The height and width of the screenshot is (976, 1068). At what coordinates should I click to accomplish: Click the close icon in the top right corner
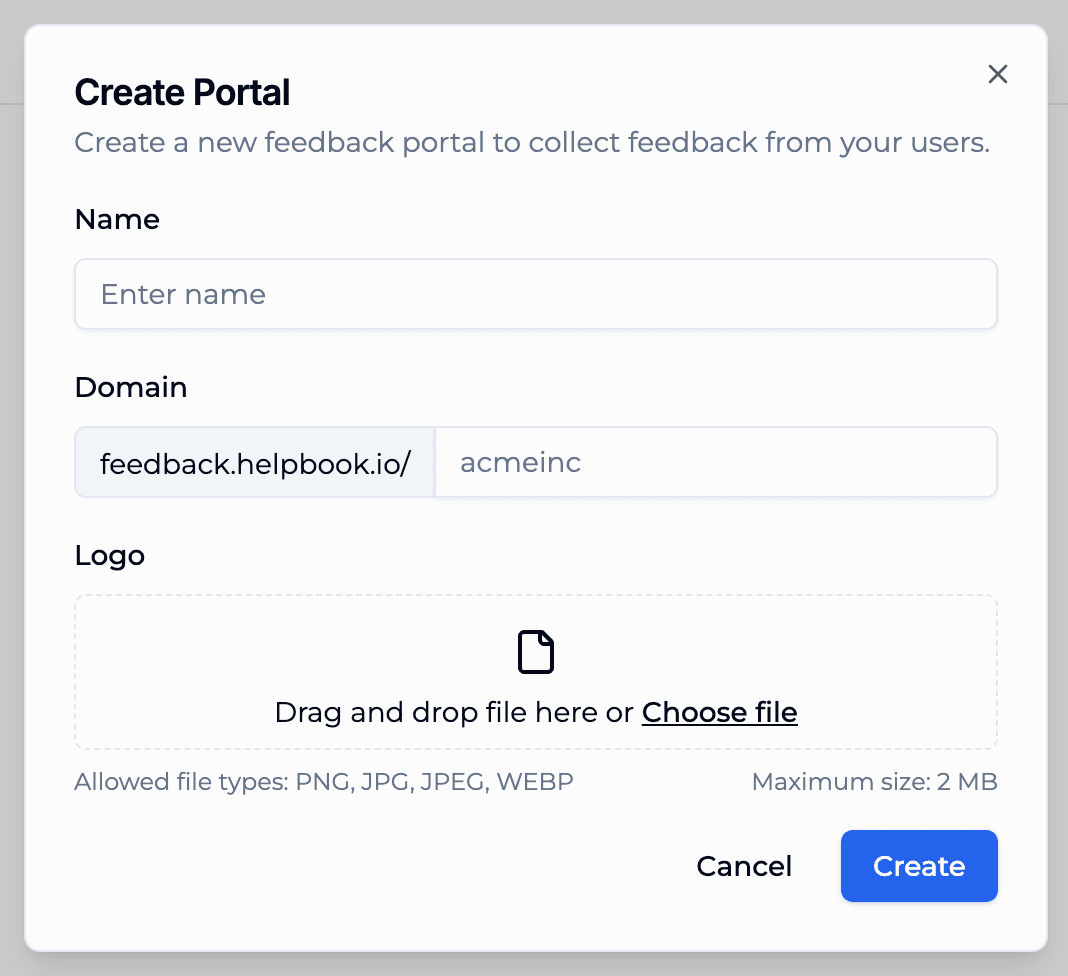tap(997, 74)
